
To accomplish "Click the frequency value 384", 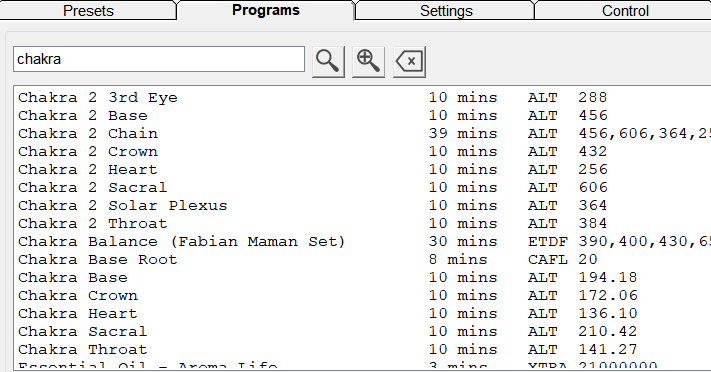I will pyautogui.click(x=593, y=224).
